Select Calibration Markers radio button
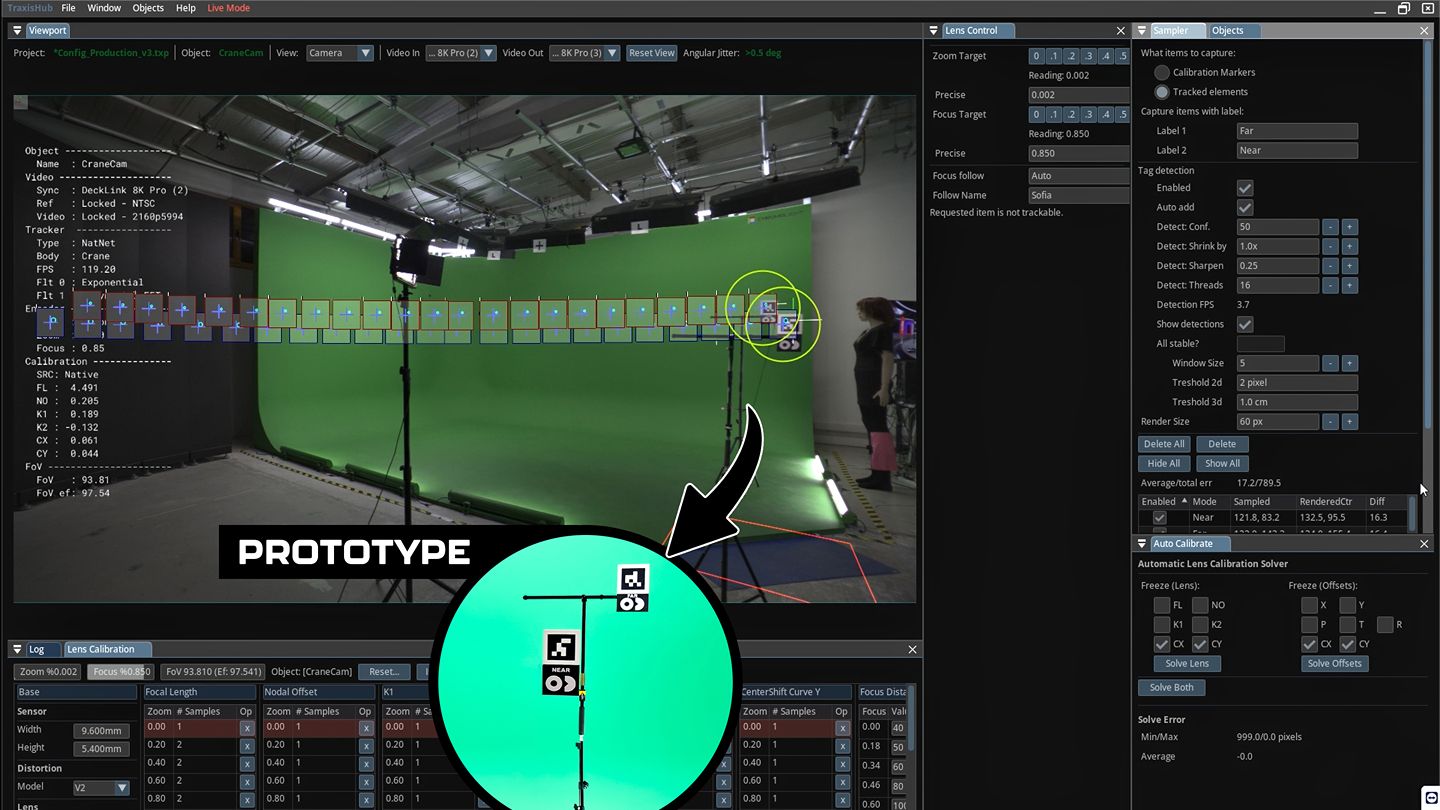Viewport: 1440px width, 810px height. [1162, 73]
